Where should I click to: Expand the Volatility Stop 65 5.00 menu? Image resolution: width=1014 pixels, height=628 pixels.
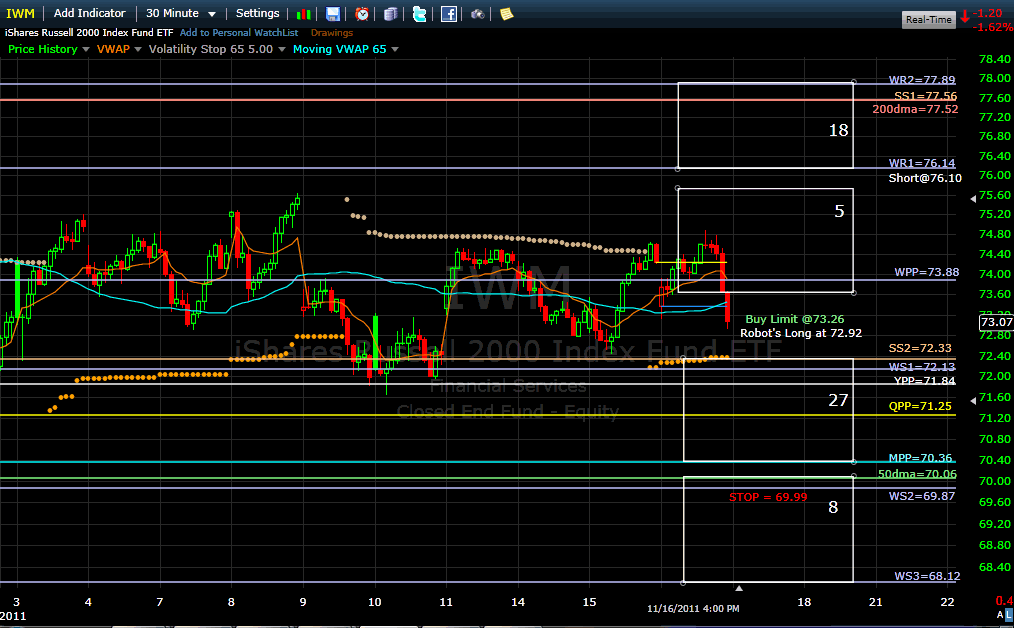point(281,49)
